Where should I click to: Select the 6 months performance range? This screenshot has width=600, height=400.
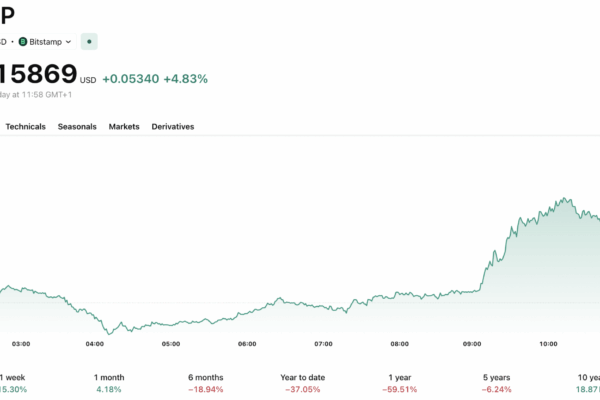pyautogui.click(x=205, y=384)
